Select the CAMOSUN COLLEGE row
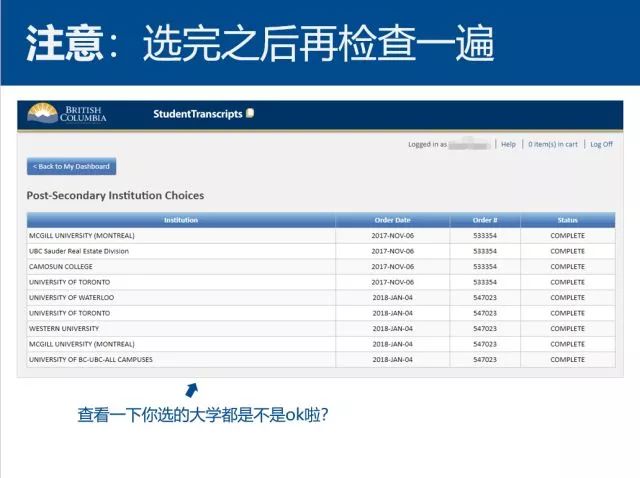Viewport: 640px width, 478px height. coord(321,267)
